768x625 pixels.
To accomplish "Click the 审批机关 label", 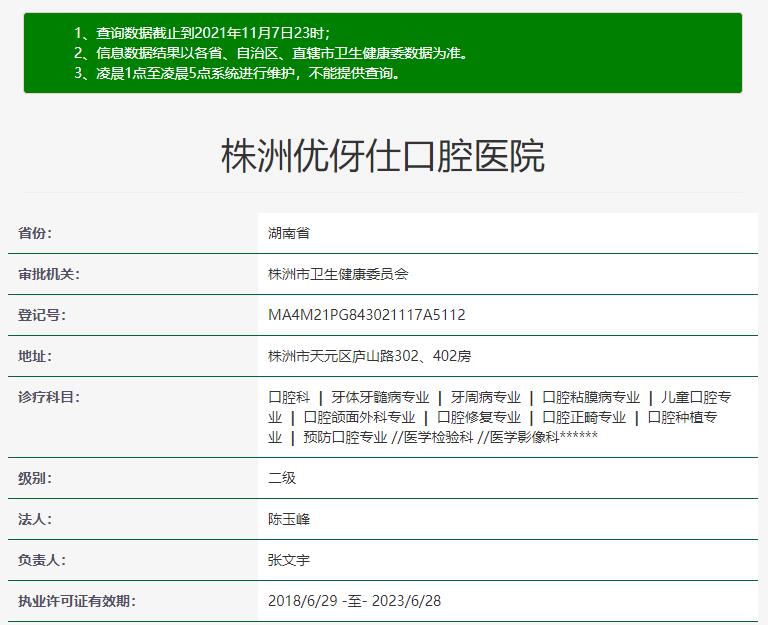I will pyautogui.click(x=48, y=274).
